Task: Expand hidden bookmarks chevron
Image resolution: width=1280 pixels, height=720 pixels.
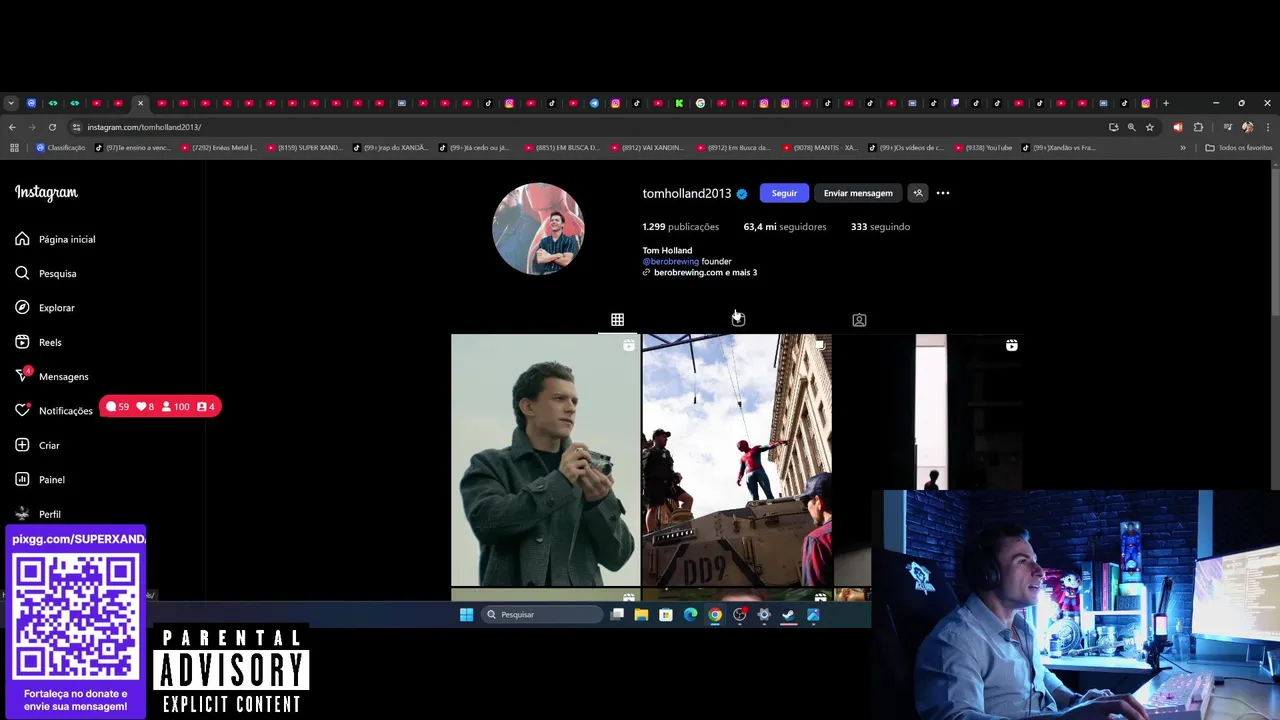Action: click(x=1183, y=148)
